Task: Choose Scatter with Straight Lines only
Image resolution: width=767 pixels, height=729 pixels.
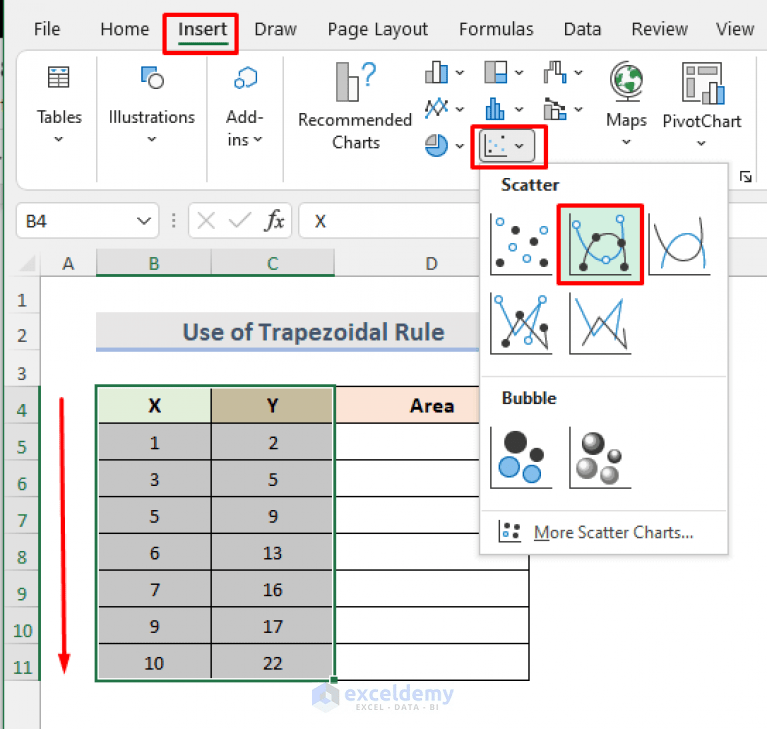Action: tap(600, 323)
